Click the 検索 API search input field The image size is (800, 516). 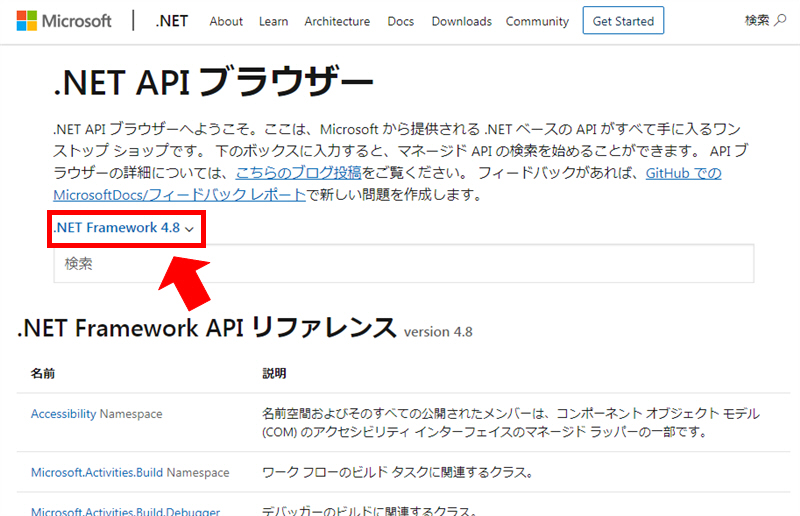(x=404, y=263)
